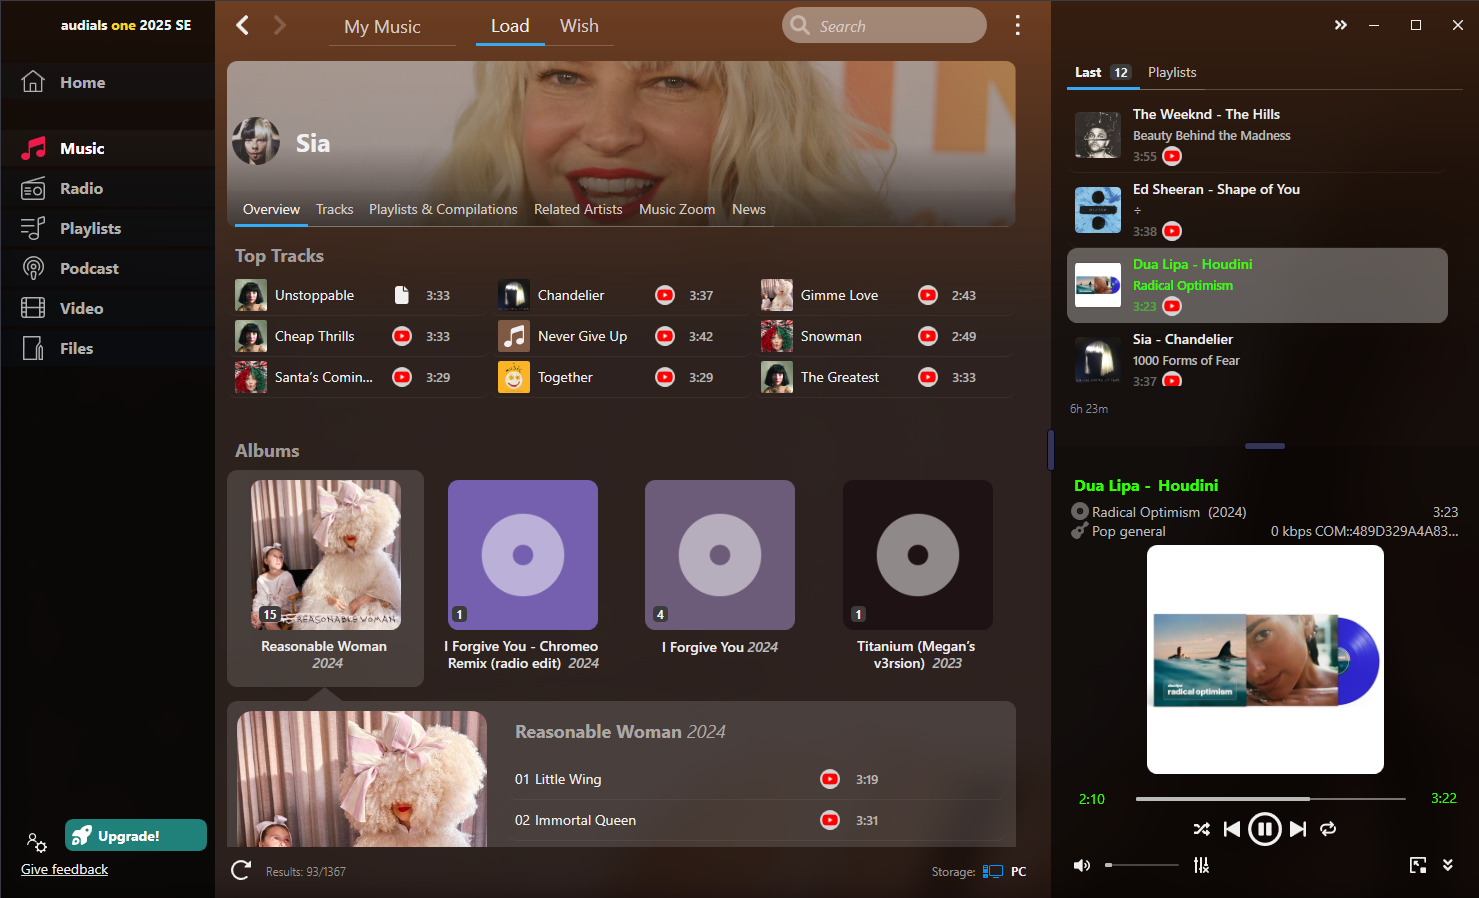This screenshot has height=898, width=1479.
Task: Click the YouTube icon for Snowman
Action: [928, 336]
